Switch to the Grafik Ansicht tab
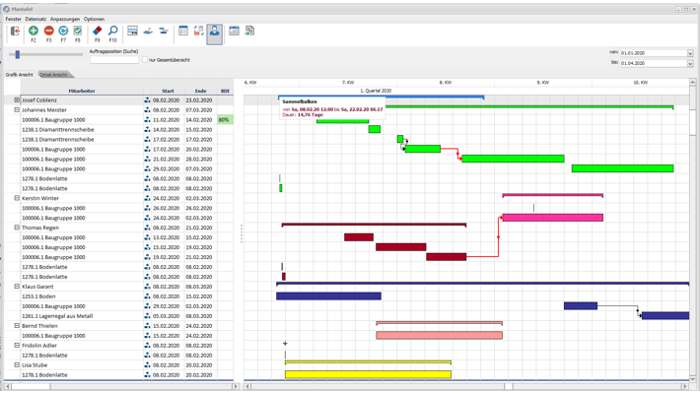Viewport: 700px width, 394px height. point(19,75)
